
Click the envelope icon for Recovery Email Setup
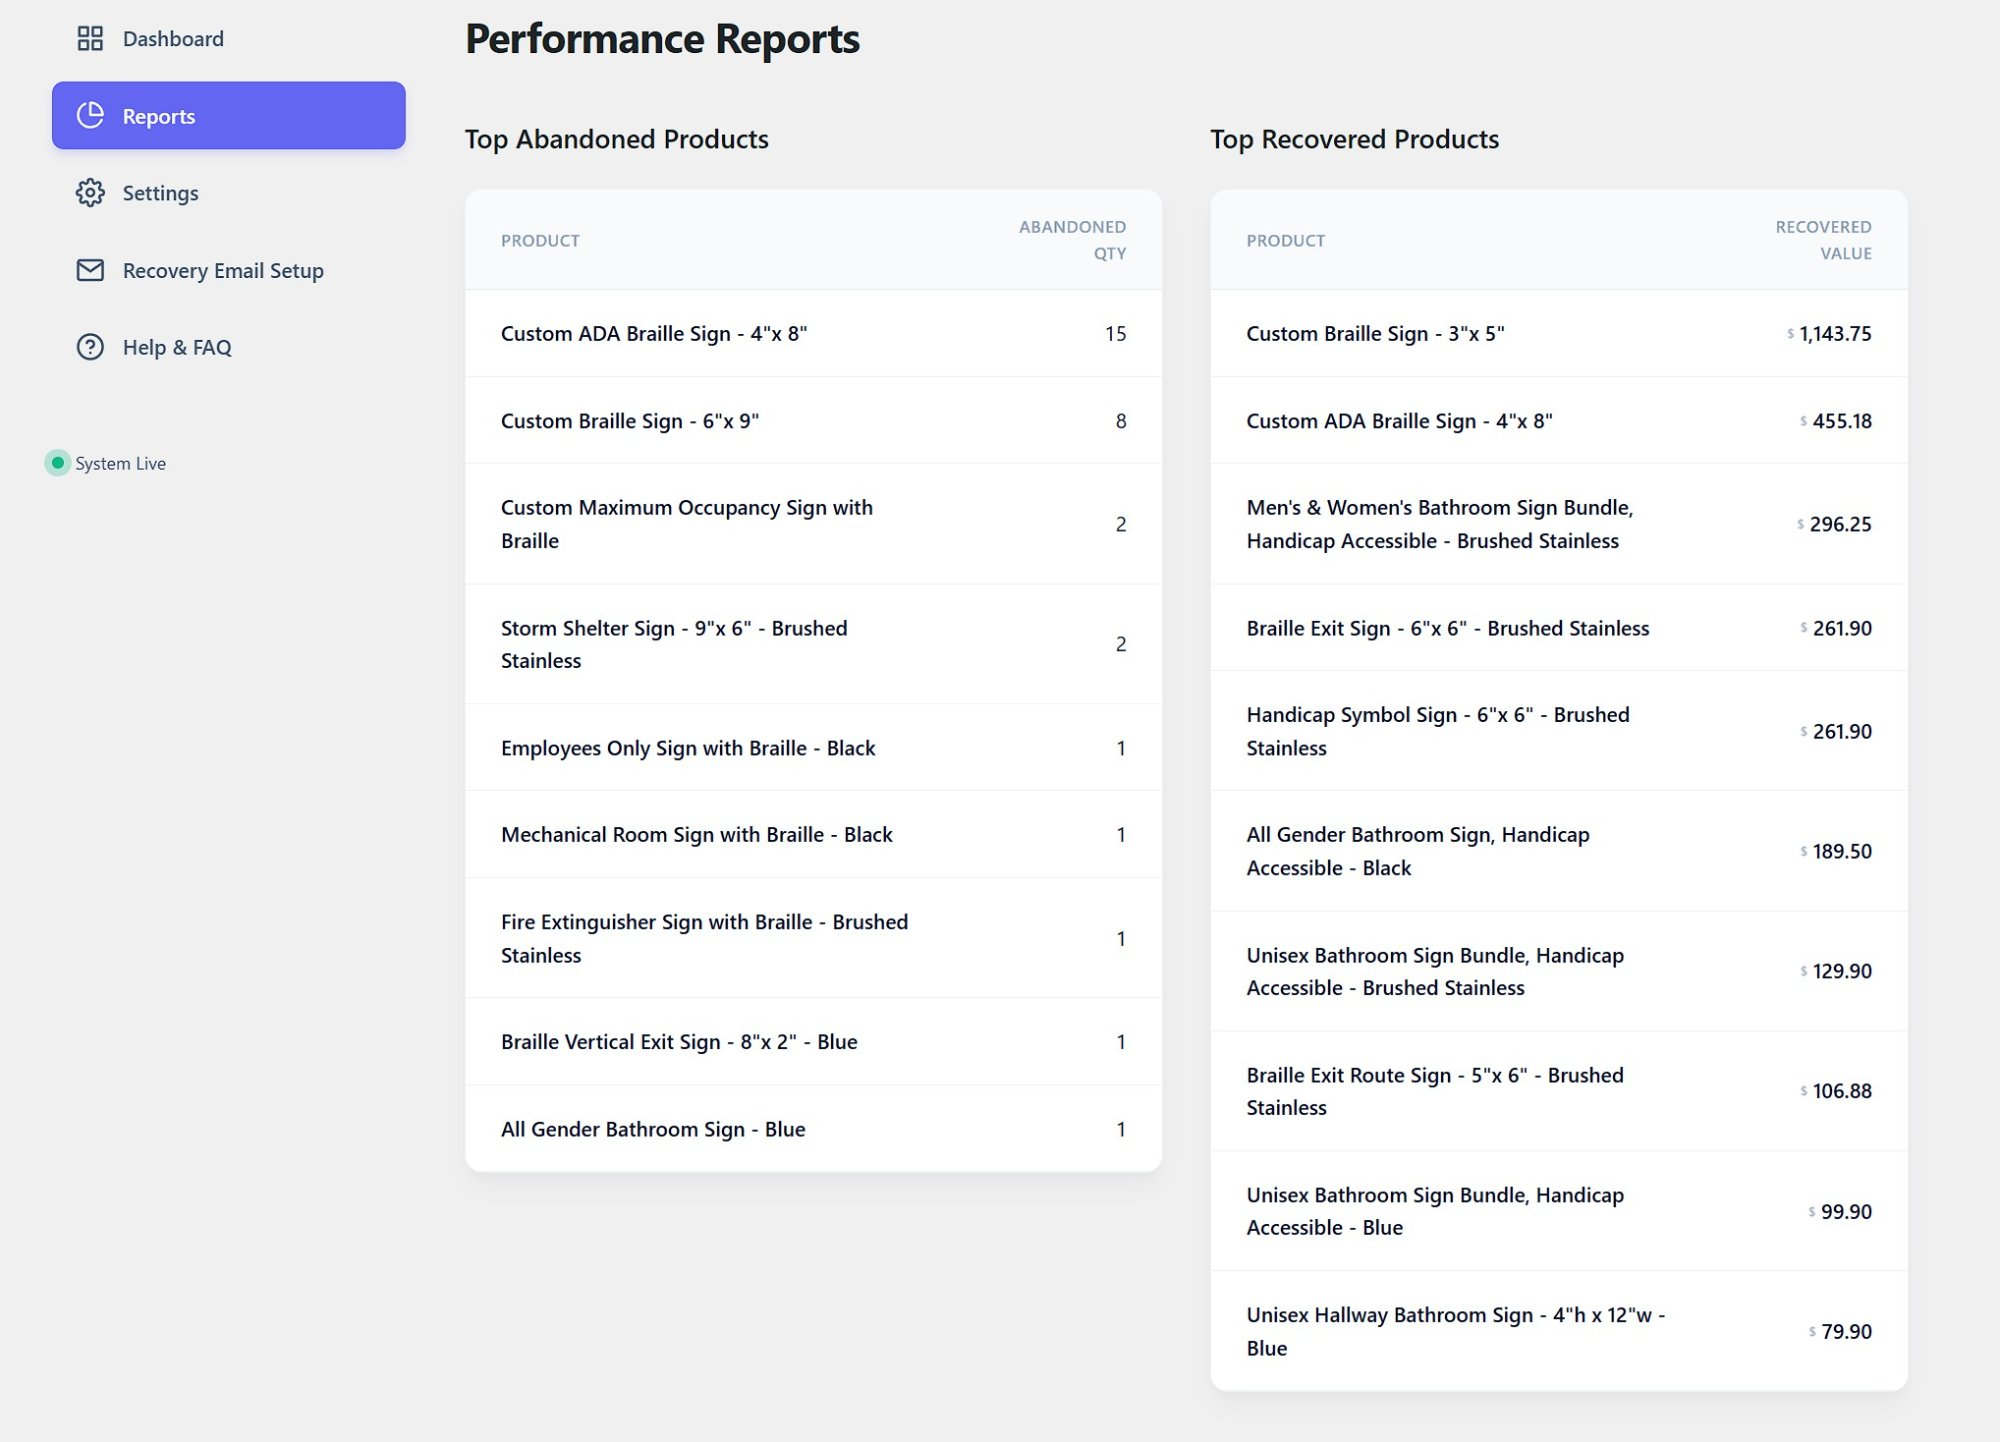(x=90, y=270)
